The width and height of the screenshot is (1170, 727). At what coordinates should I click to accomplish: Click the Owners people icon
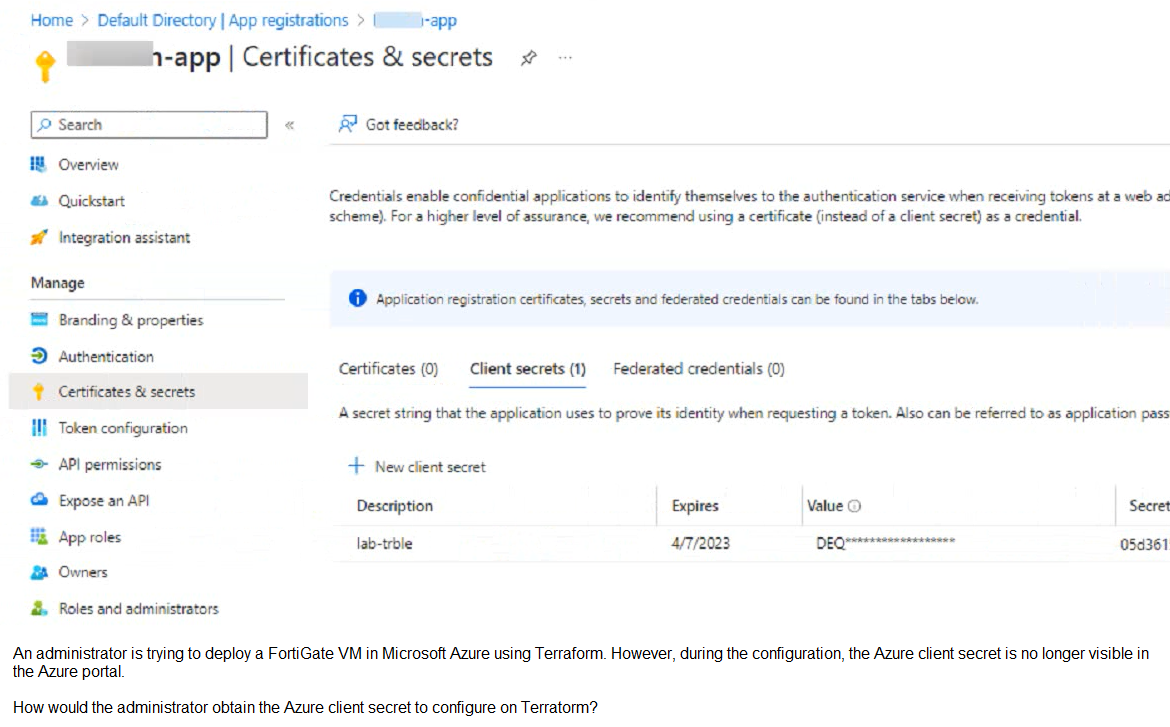click(x=39, y=572)
